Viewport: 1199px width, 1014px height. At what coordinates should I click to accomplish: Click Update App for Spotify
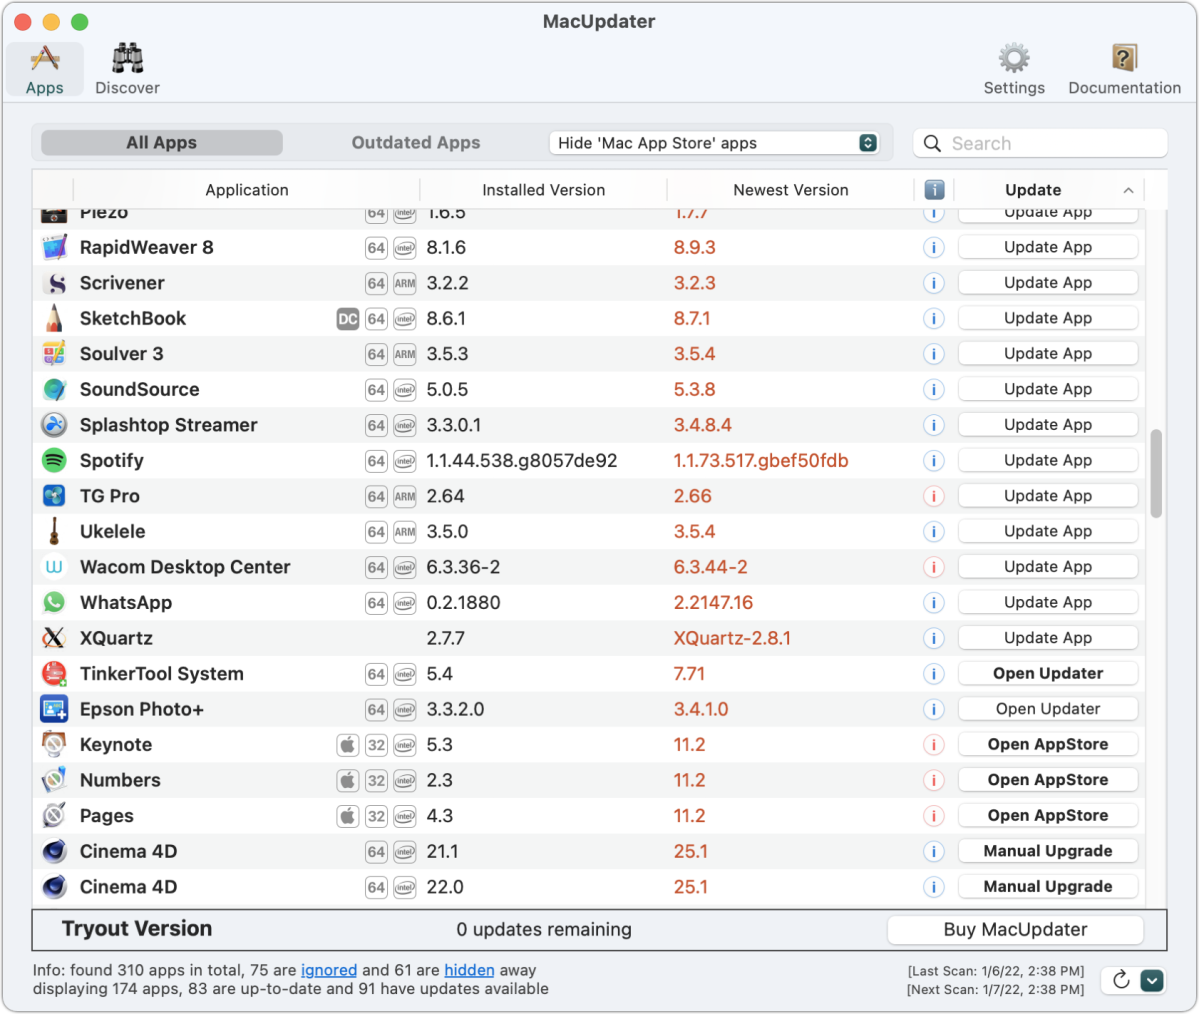point(1047,460)
